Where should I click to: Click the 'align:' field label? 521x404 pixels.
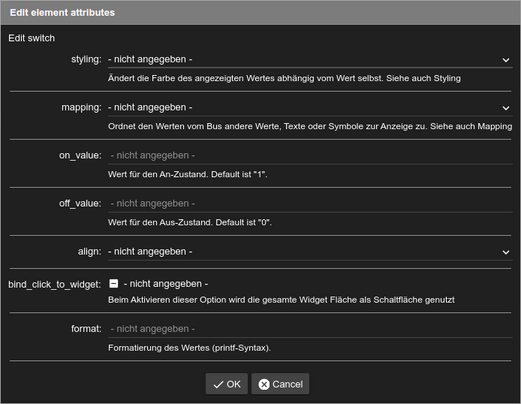[90, 251]
